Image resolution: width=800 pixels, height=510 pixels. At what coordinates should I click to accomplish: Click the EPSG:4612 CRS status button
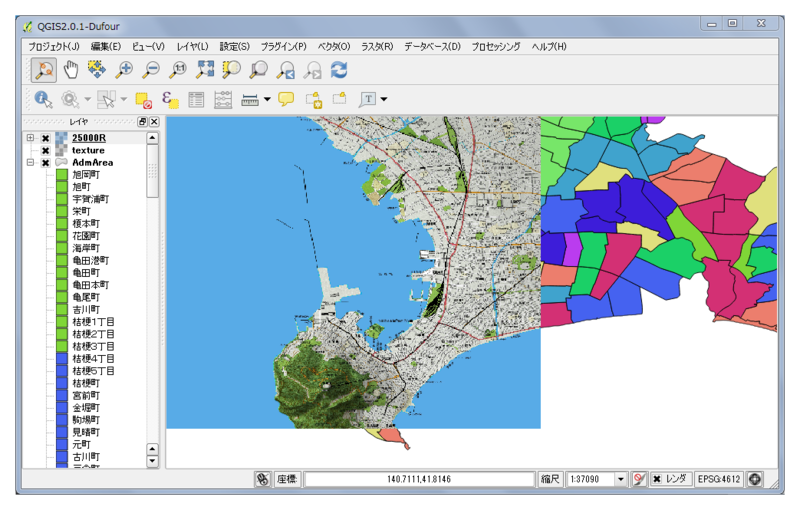tap(718, 479)
